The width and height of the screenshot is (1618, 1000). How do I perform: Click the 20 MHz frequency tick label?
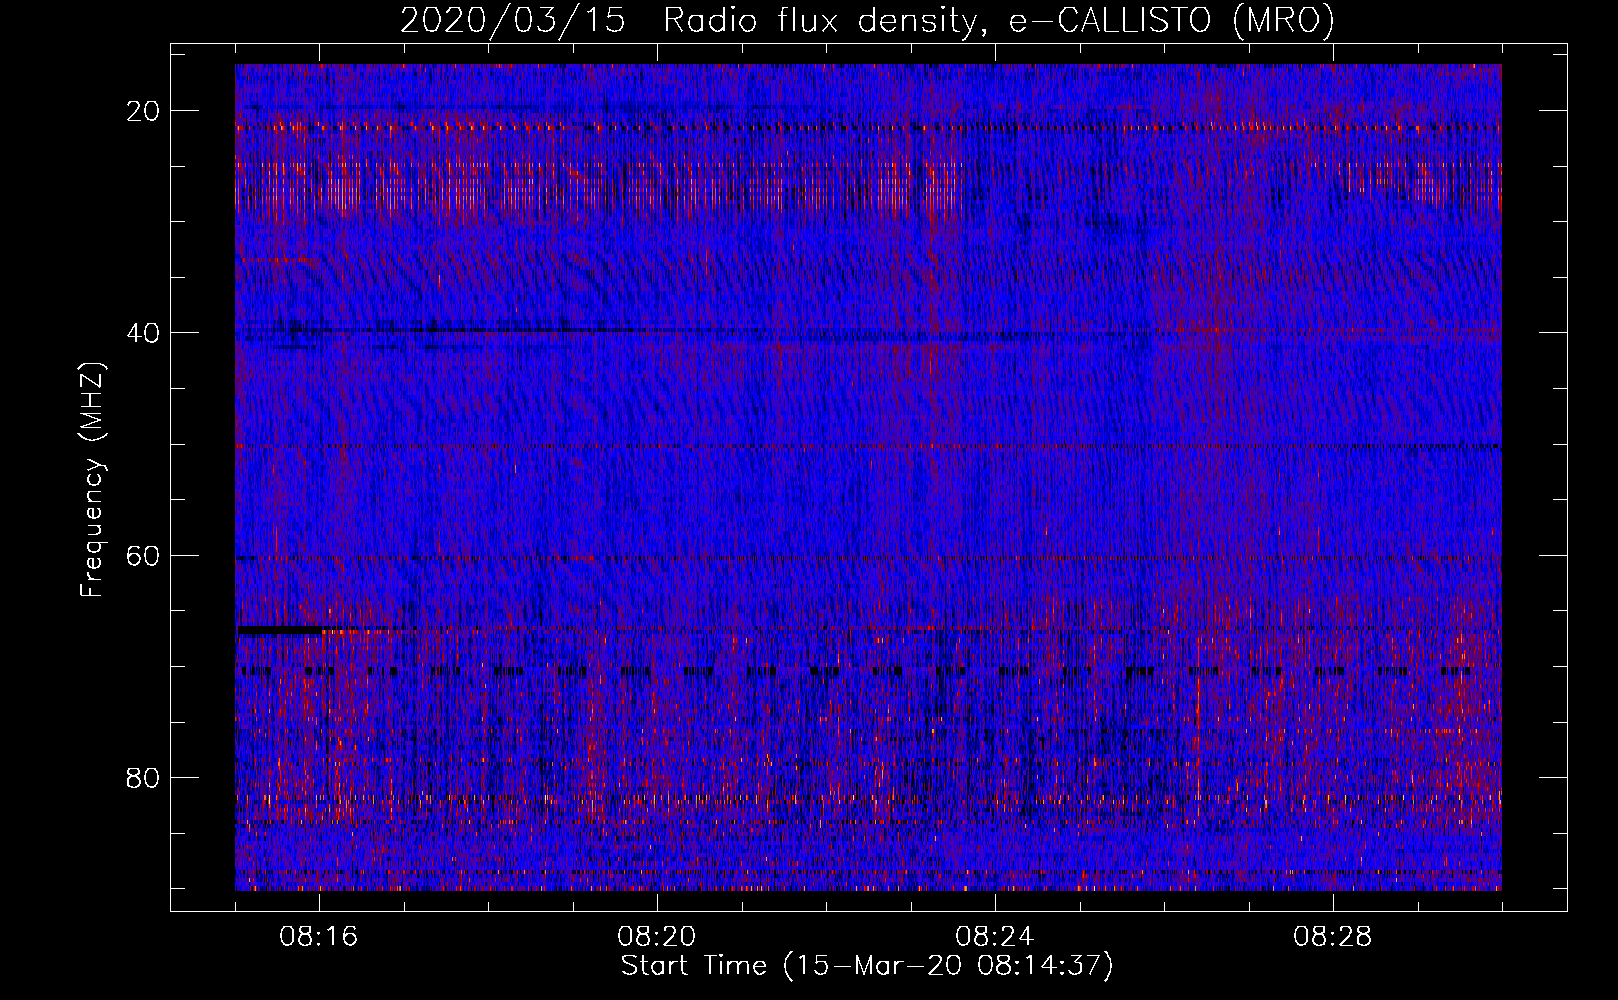143,111
